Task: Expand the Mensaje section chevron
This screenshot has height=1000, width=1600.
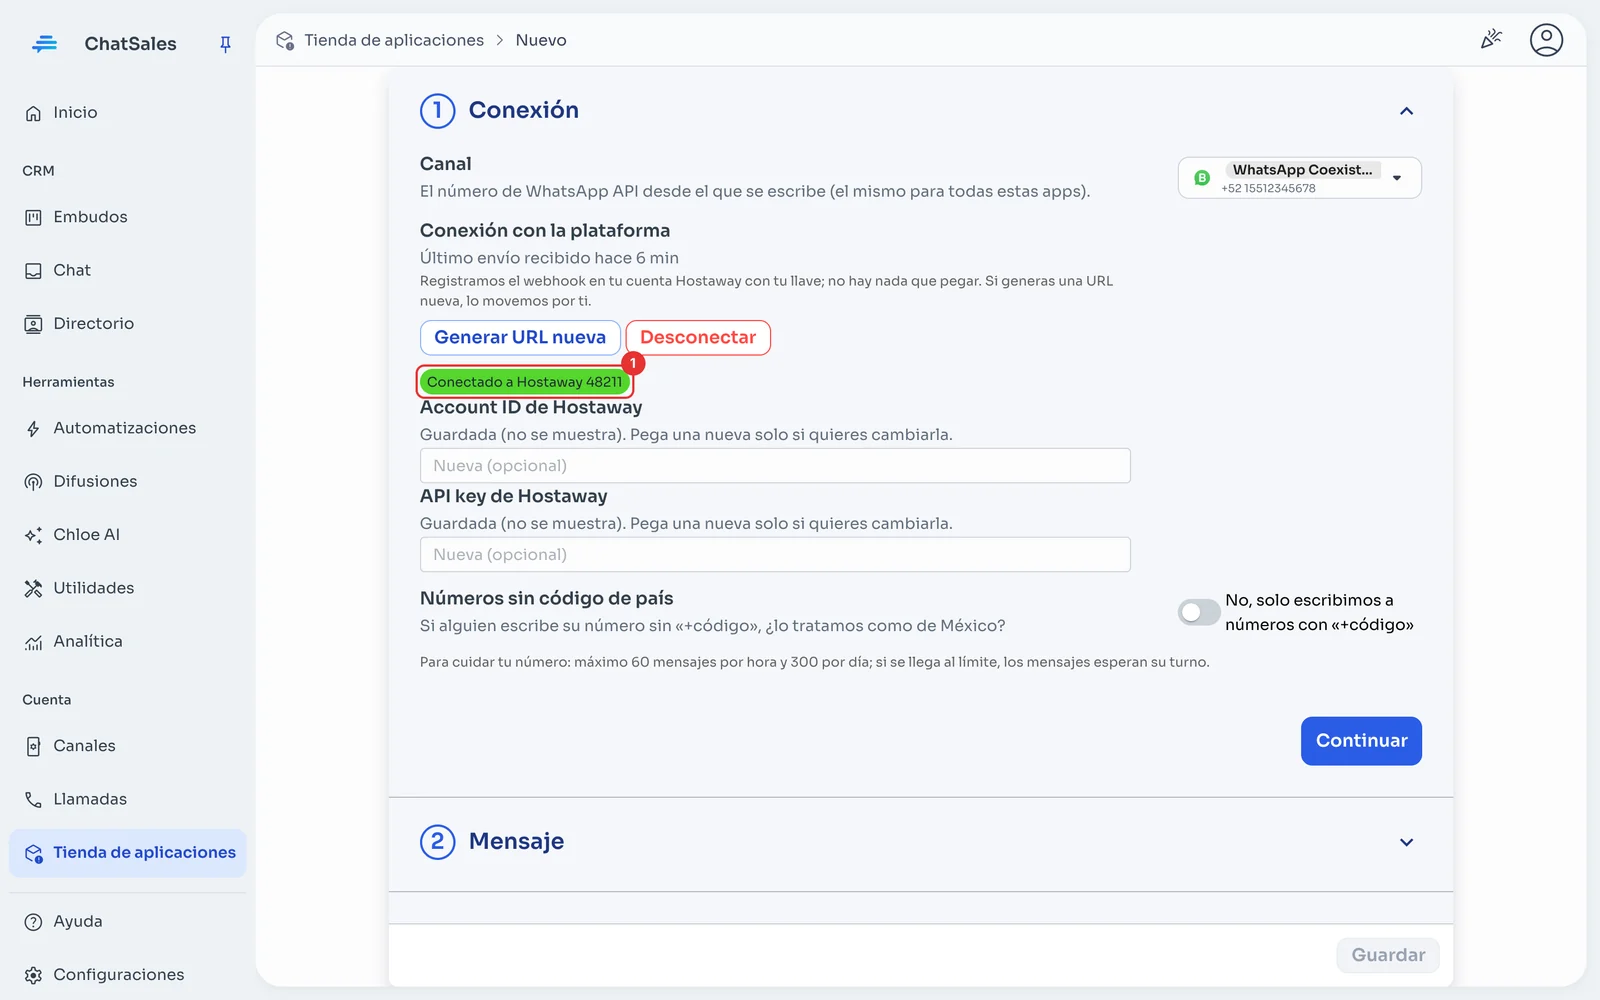Action: click(1406, 842)
